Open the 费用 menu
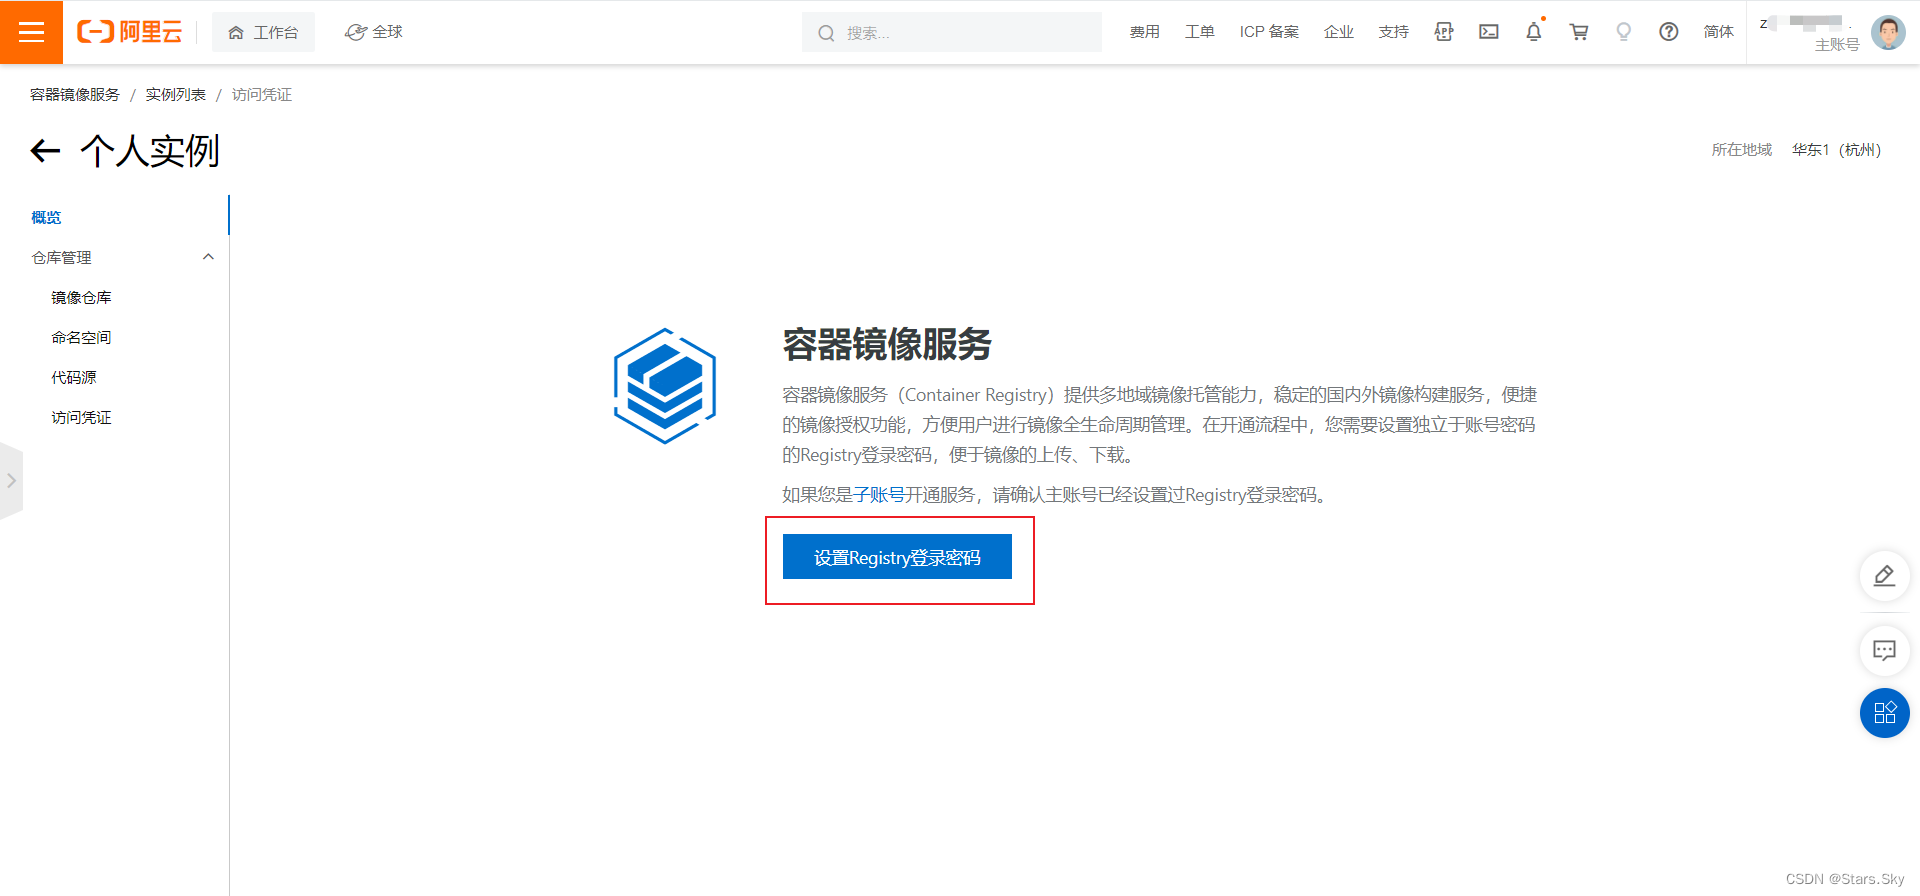The image size is (1920, 896). pos(1145,32)
